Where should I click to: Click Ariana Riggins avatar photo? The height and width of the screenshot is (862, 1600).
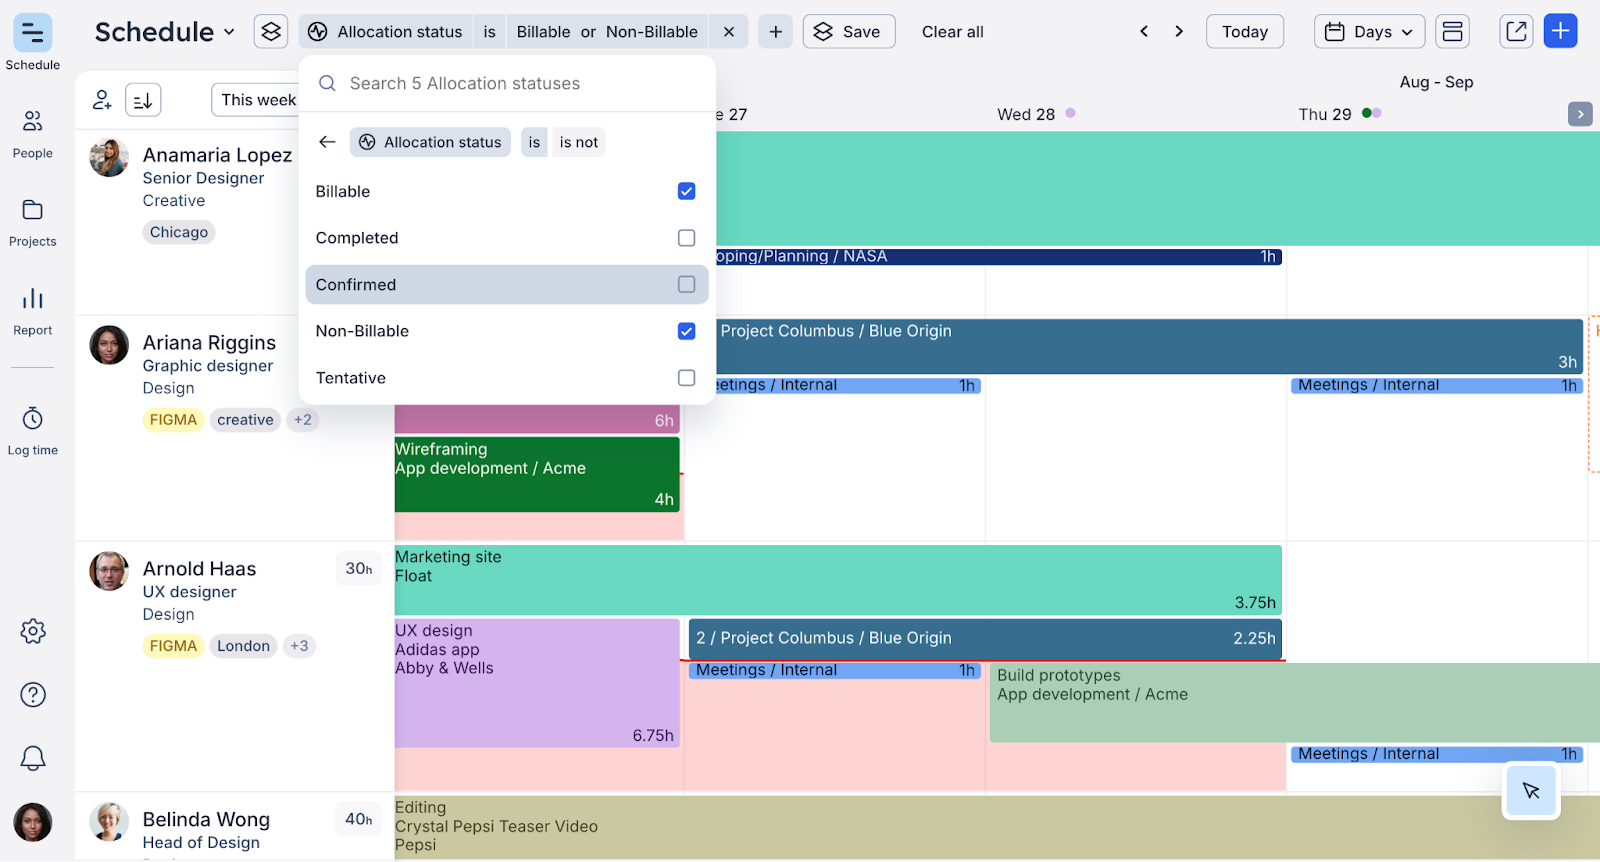click(109, 345)
